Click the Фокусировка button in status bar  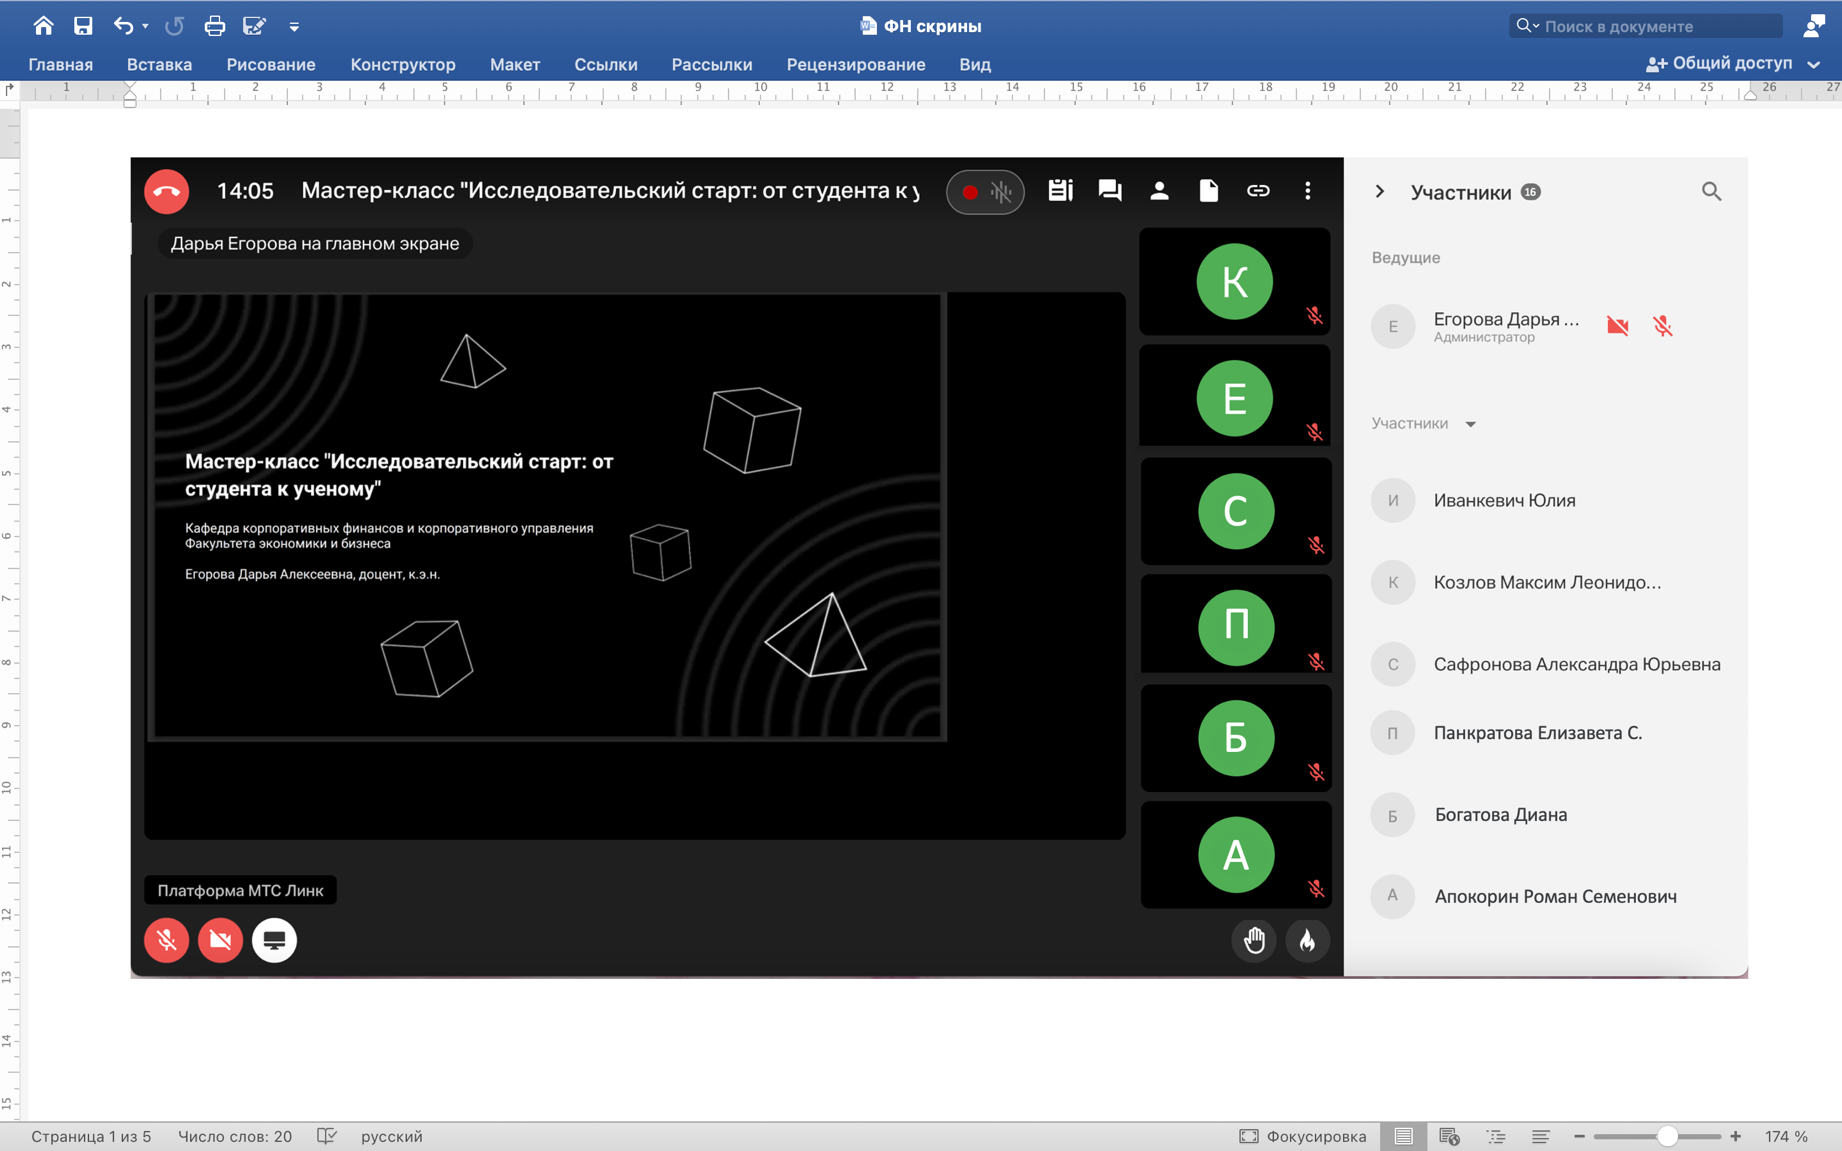coord(1303,1136)
